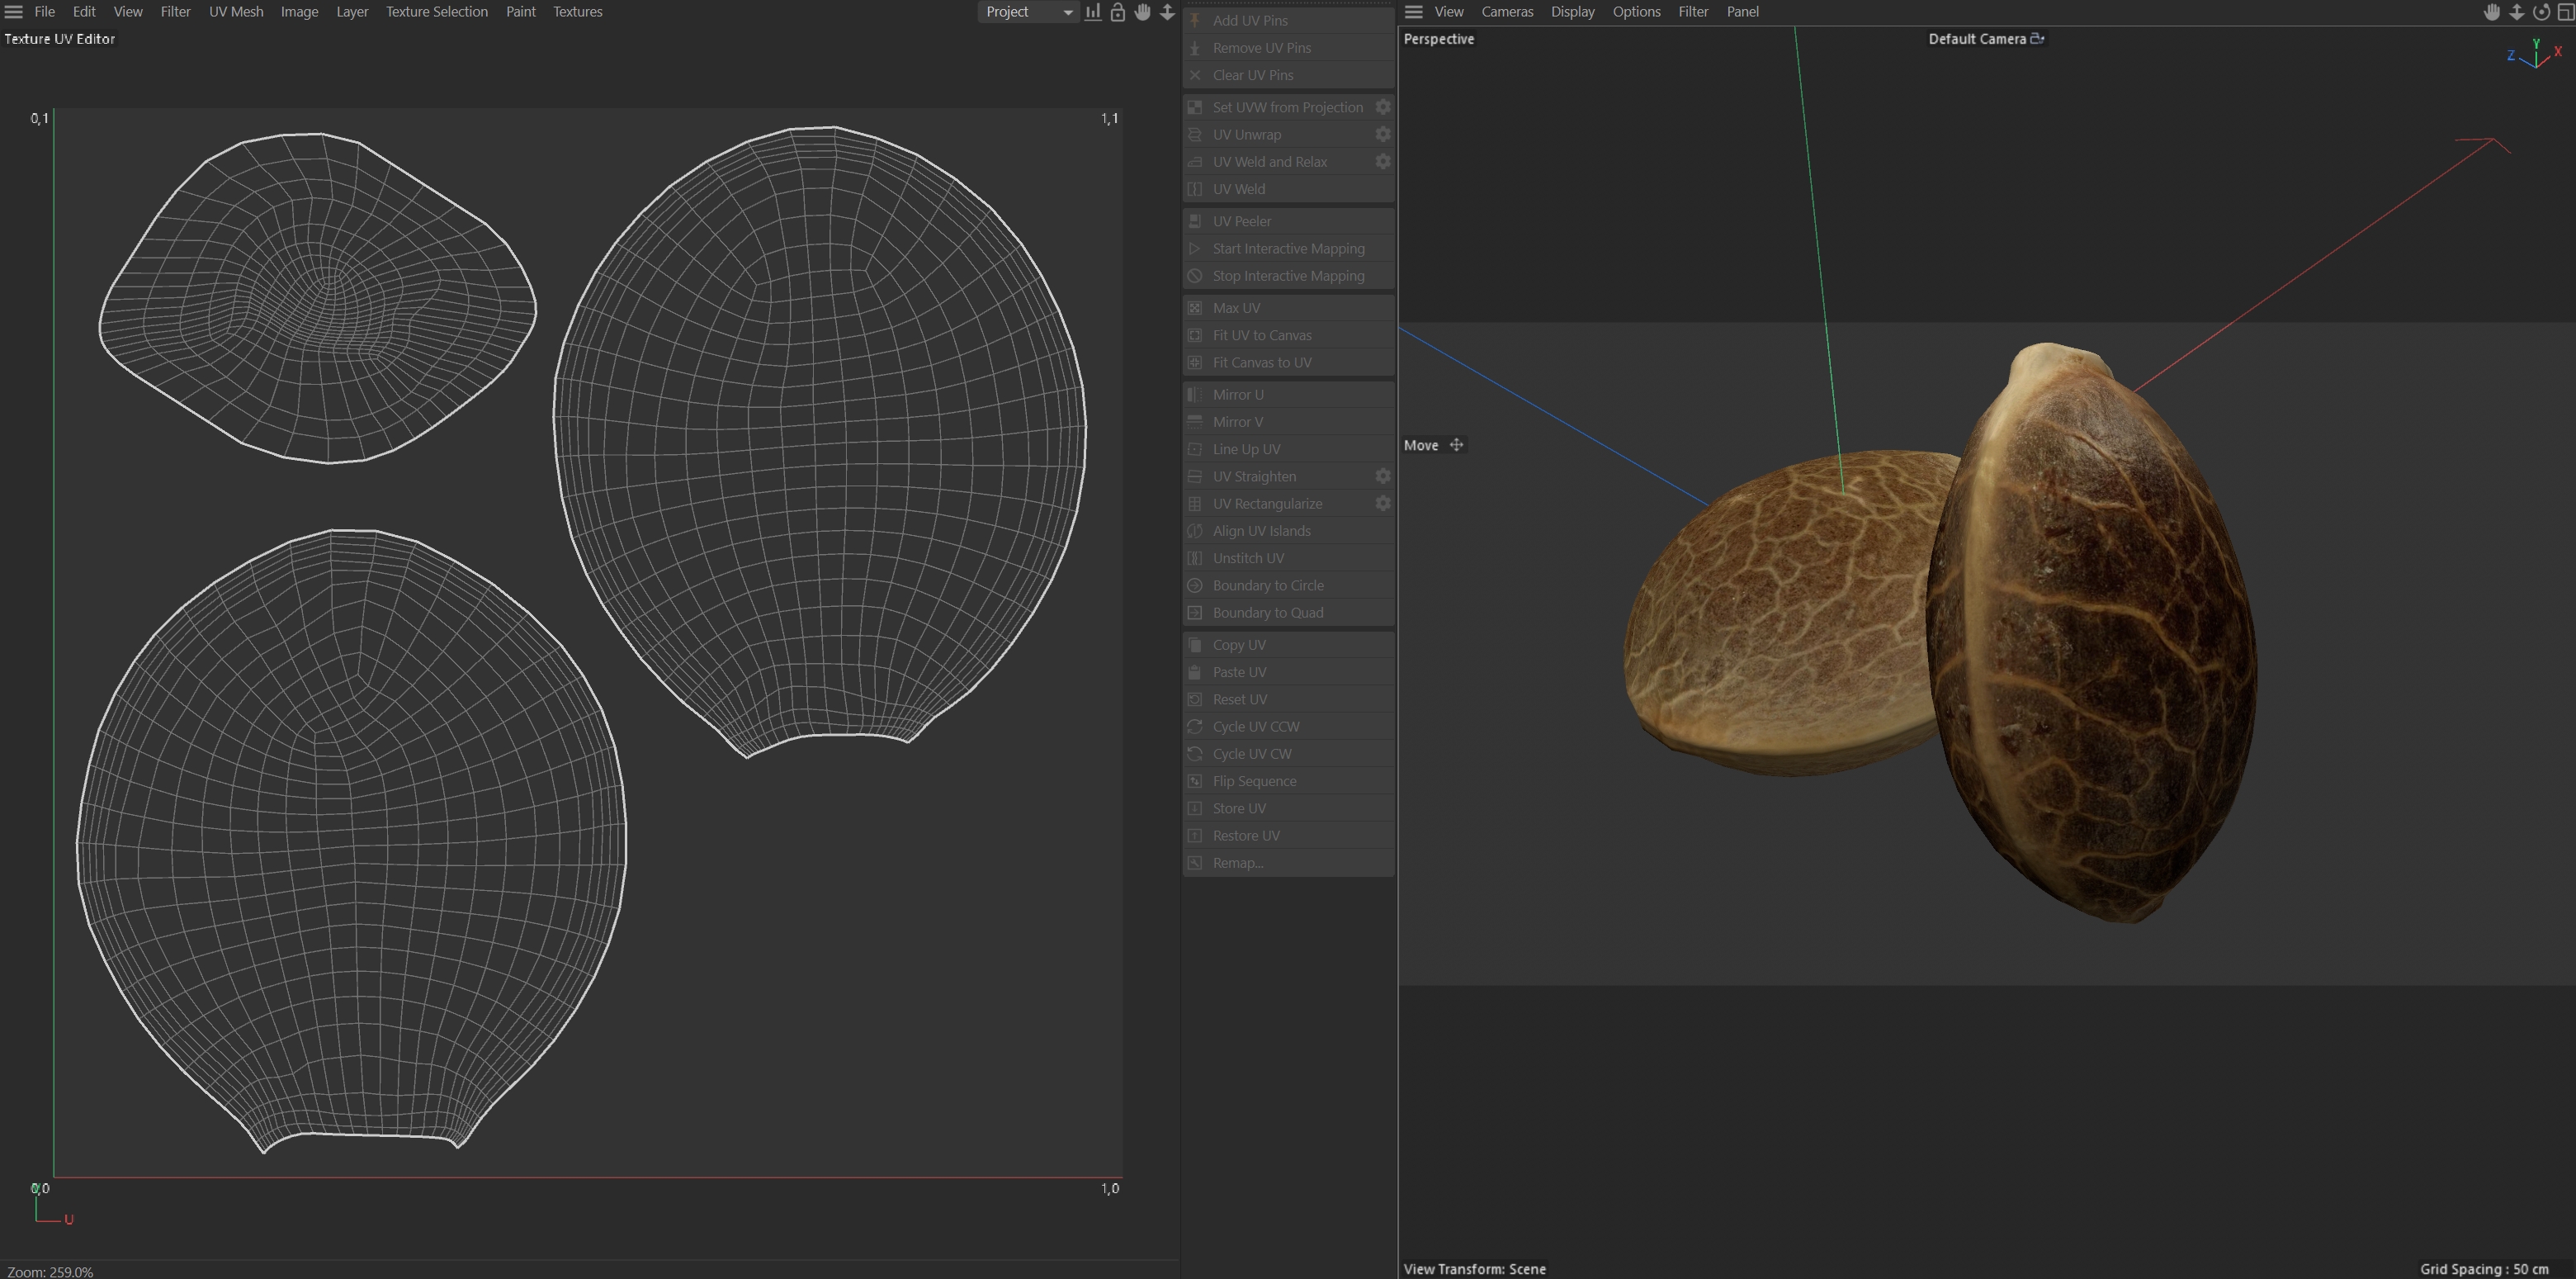This screenshot has height=1279, width=2576.
Task: Open Set UVW from Projection settings gear
Action: click(1383, 107)
